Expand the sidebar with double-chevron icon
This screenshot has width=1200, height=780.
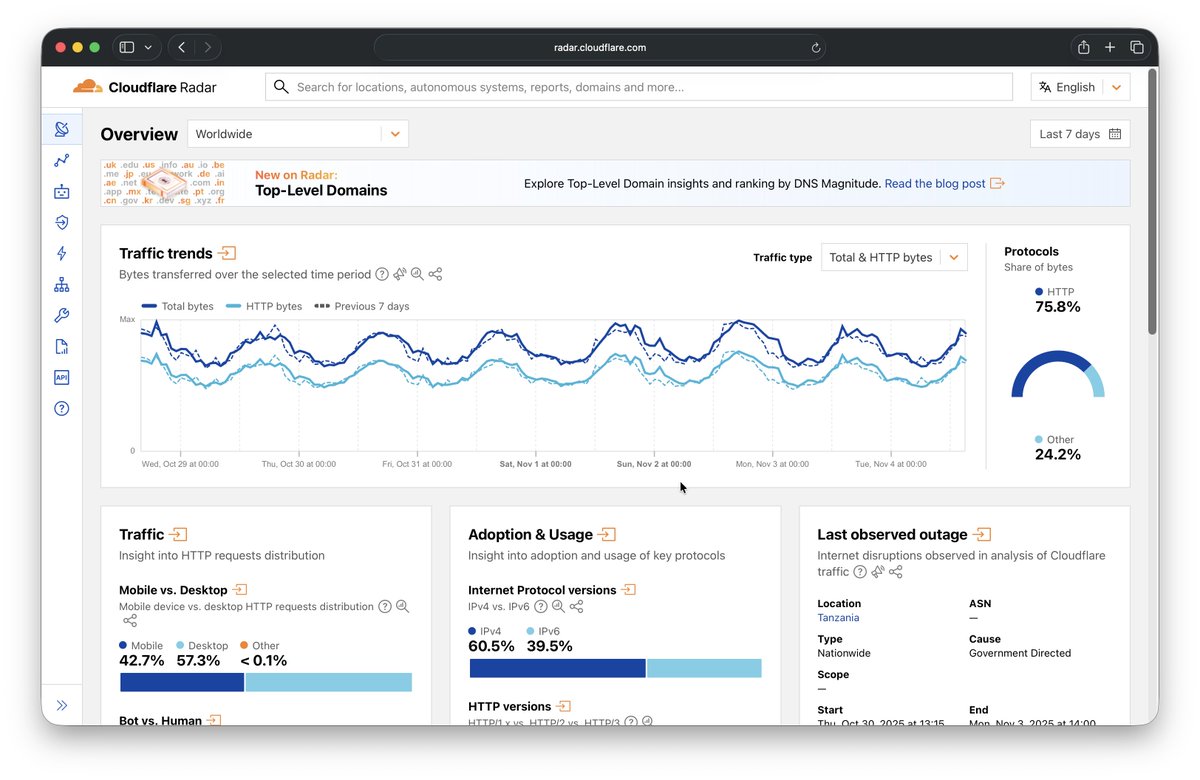(62, 705)
